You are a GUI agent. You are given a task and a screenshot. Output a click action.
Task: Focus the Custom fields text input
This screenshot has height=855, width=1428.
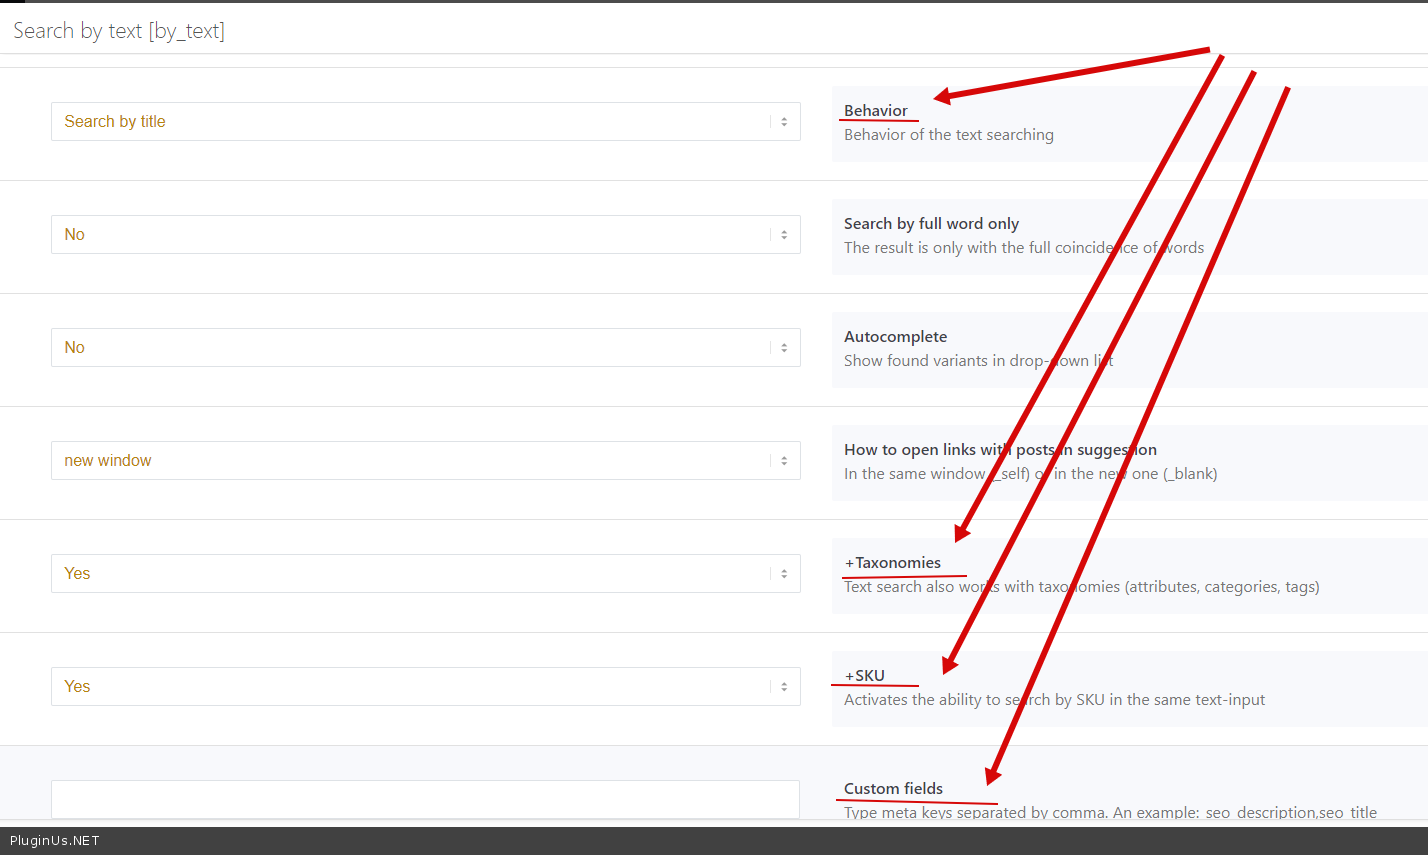pos(425,799)
